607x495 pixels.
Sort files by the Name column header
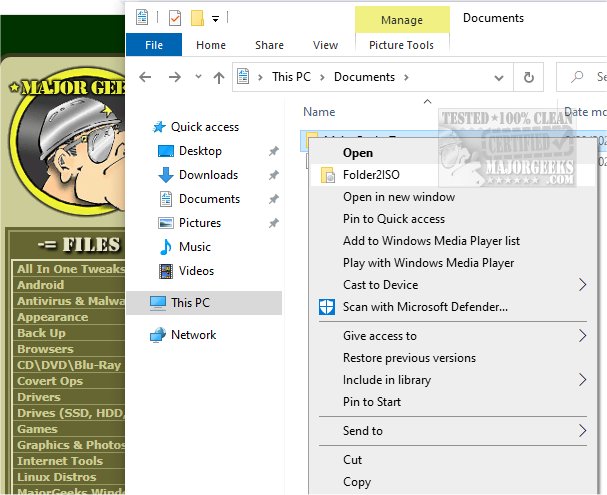click(319, 112)
